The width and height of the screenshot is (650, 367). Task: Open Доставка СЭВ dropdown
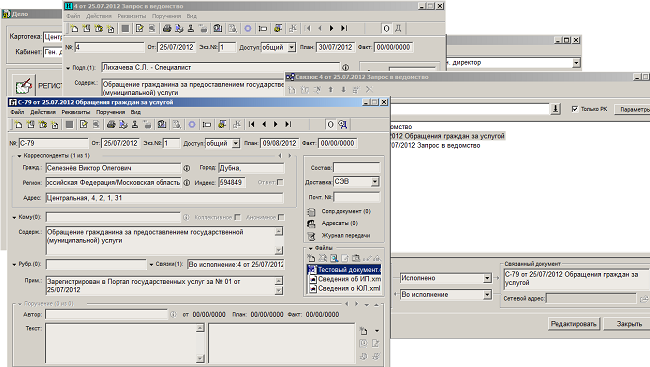point(375,182)
